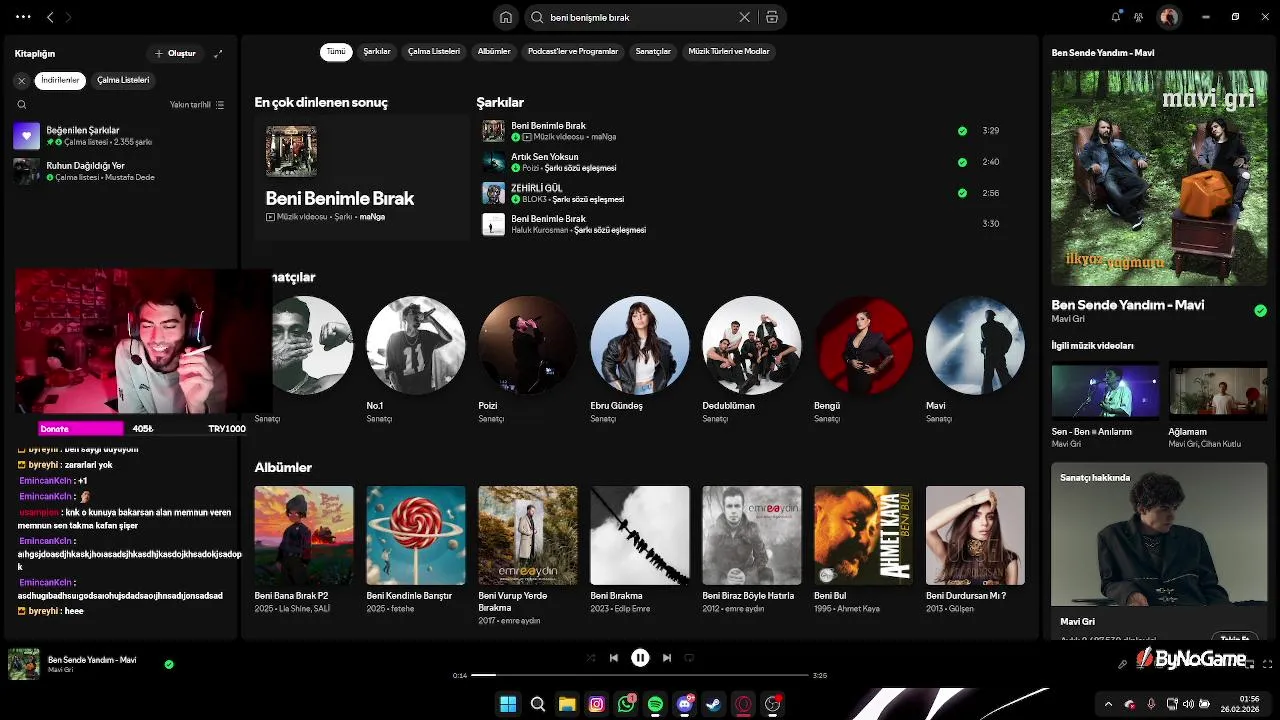This screenshot has width=1280, height=720.
Task: Open the Windows Start menu
Action: coord(508,704)
